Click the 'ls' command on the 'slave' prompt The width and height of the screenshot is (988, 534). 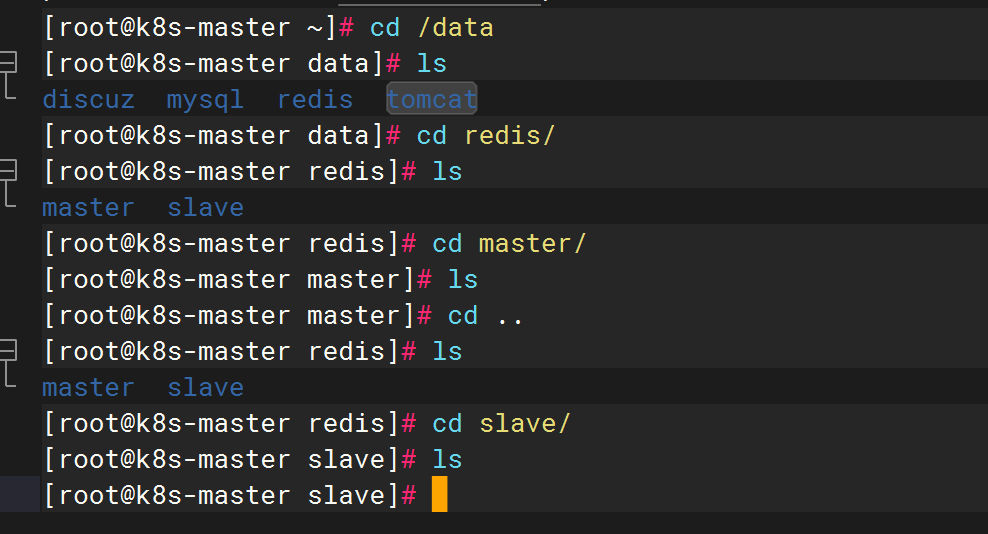click(x=447, y=459)
